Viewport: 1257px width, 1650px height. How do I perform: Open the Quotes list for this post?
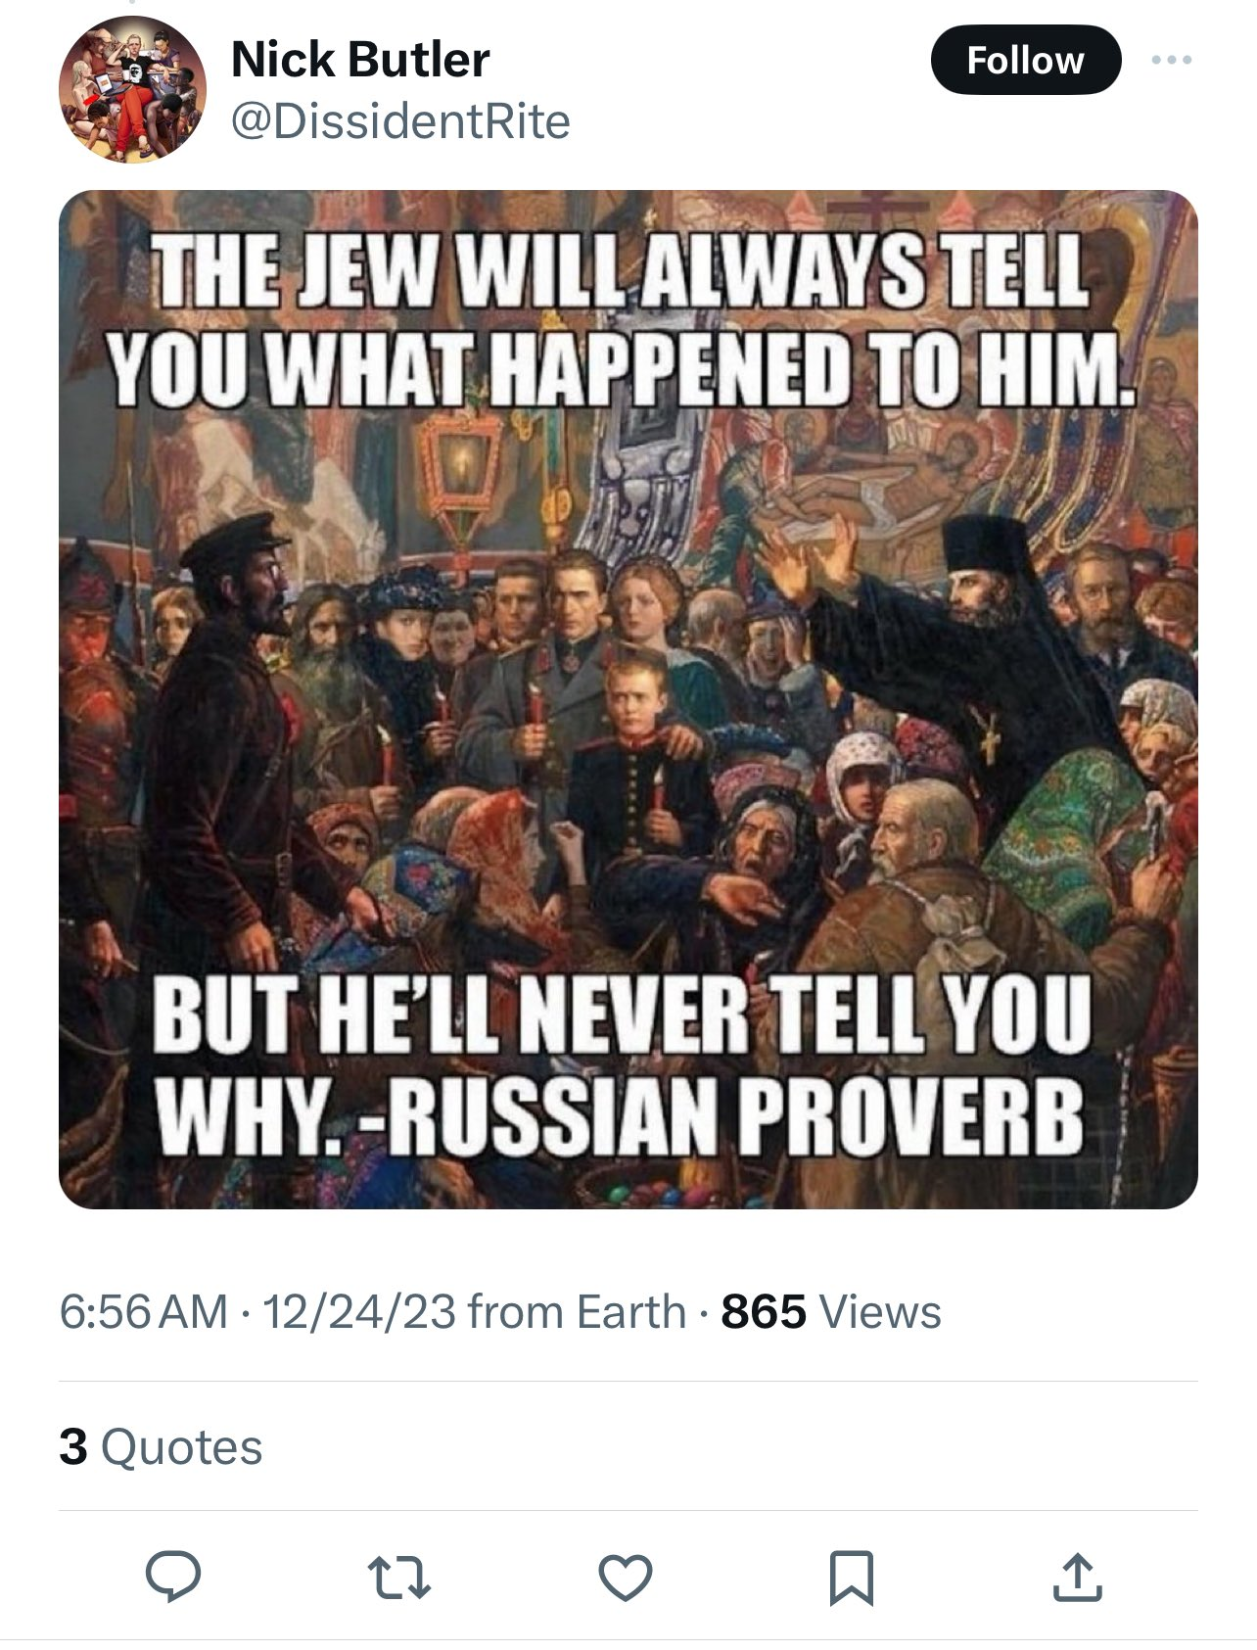pyautogui.click(x=181, y=1447)
